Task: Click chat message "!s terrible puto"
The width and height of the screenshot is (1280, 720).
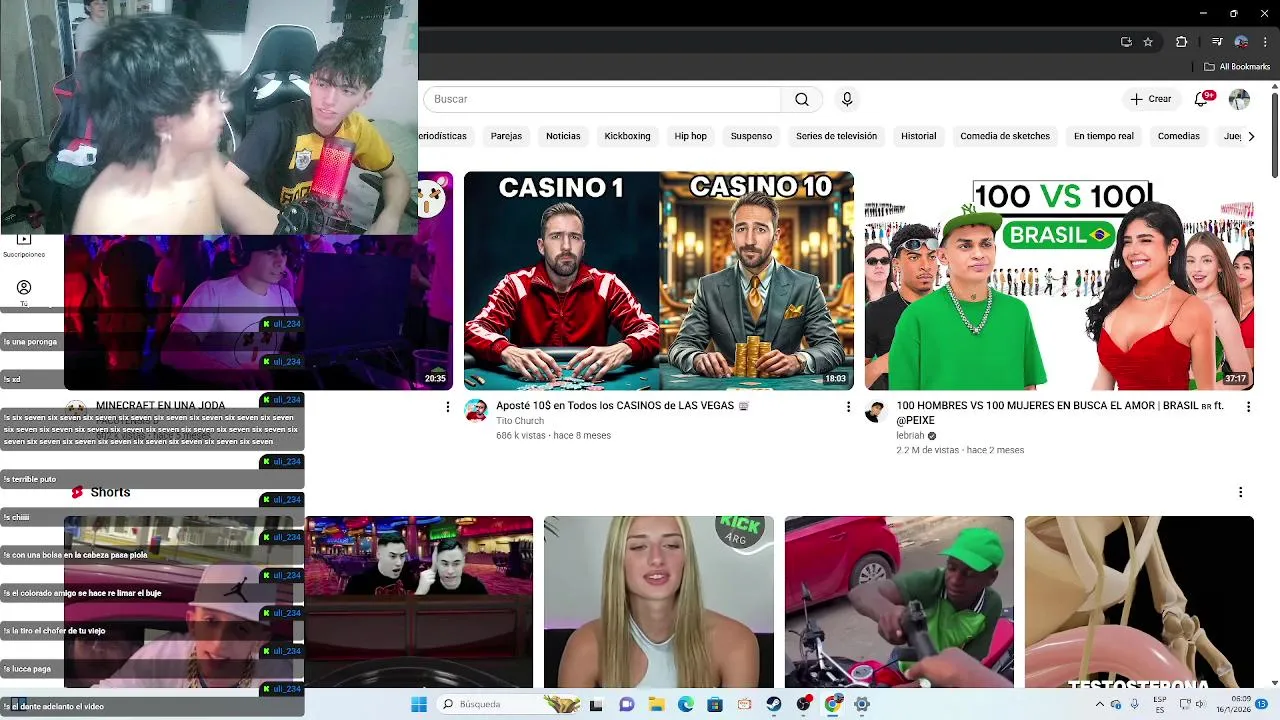Action: pos(30,479)
